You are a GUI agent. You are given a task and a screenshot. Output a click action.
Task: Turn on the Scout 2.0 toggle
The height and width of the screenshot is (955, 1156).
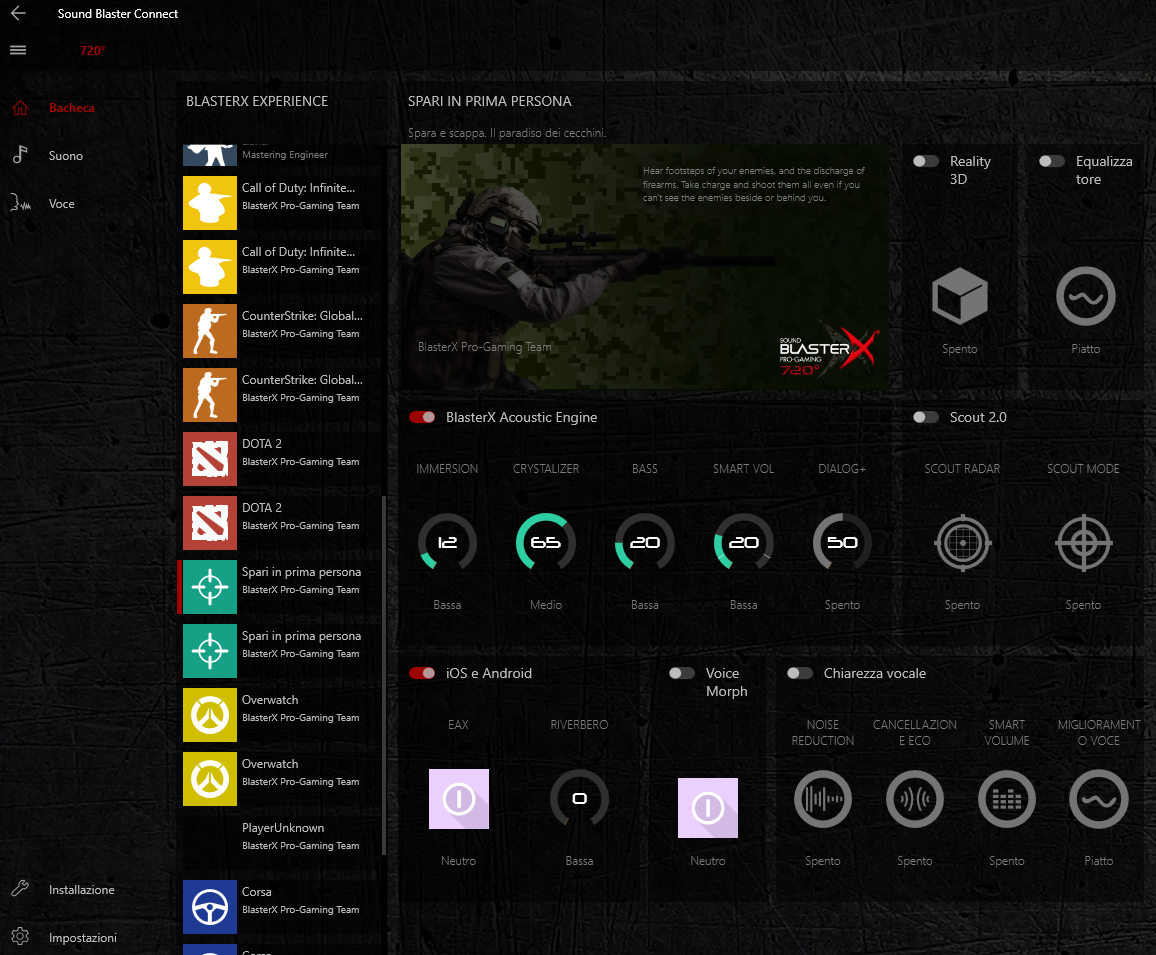[x=926, y=417]
